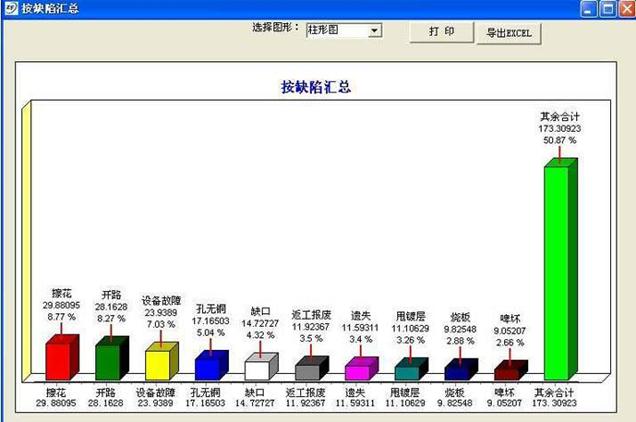Image resolution: width=636 pixels, height=422 pixels.
Task: Click the tall green 其余合计 bar
Action: point(557,272)
